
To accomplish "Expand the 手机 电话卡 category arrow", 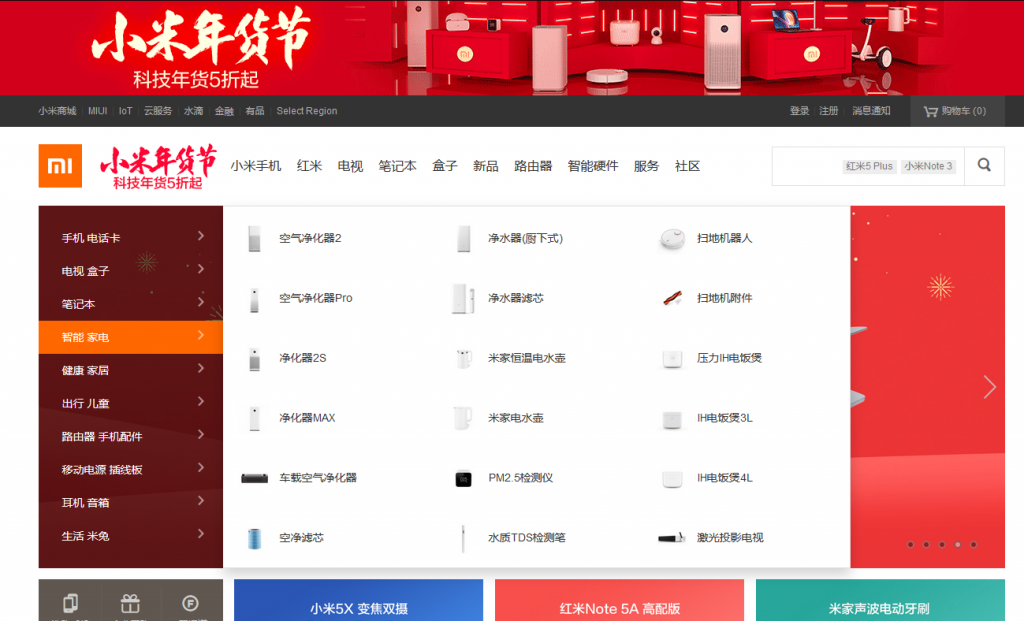I will [201, 236].
